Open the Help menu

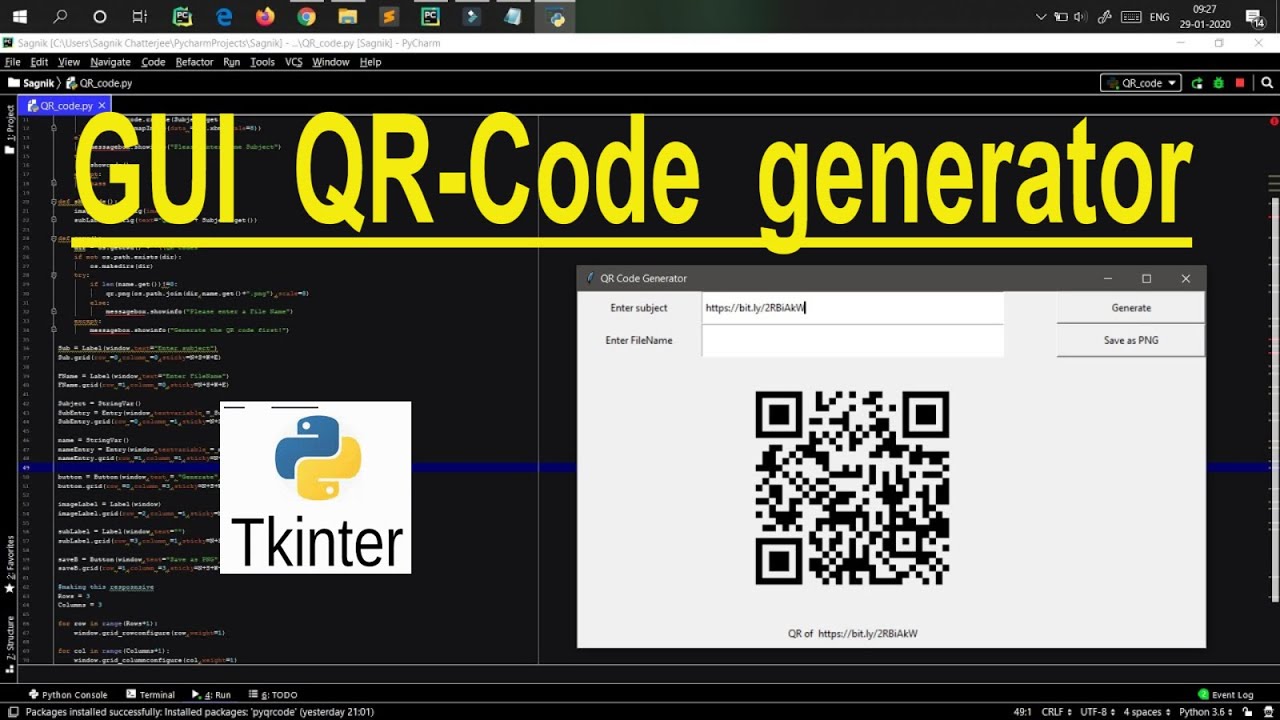click(370, 62)
